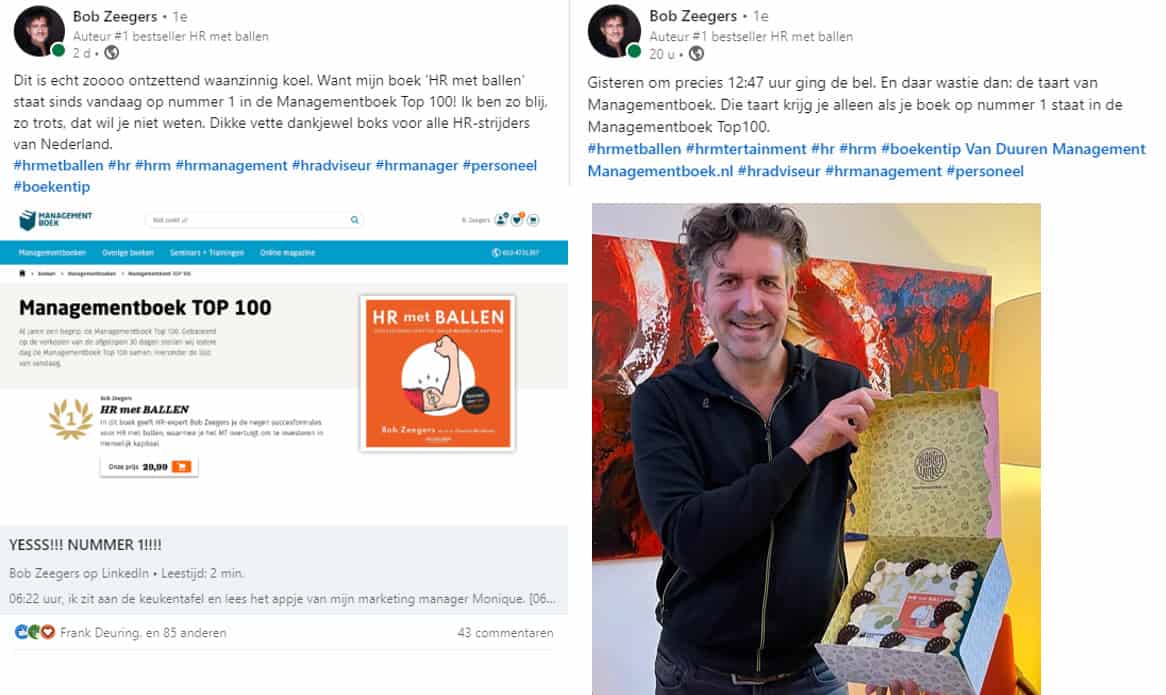Viewport: 1166px width, 695px height.
Task: Open the HR met BALLEN book cover
Action: pos(438,373)
